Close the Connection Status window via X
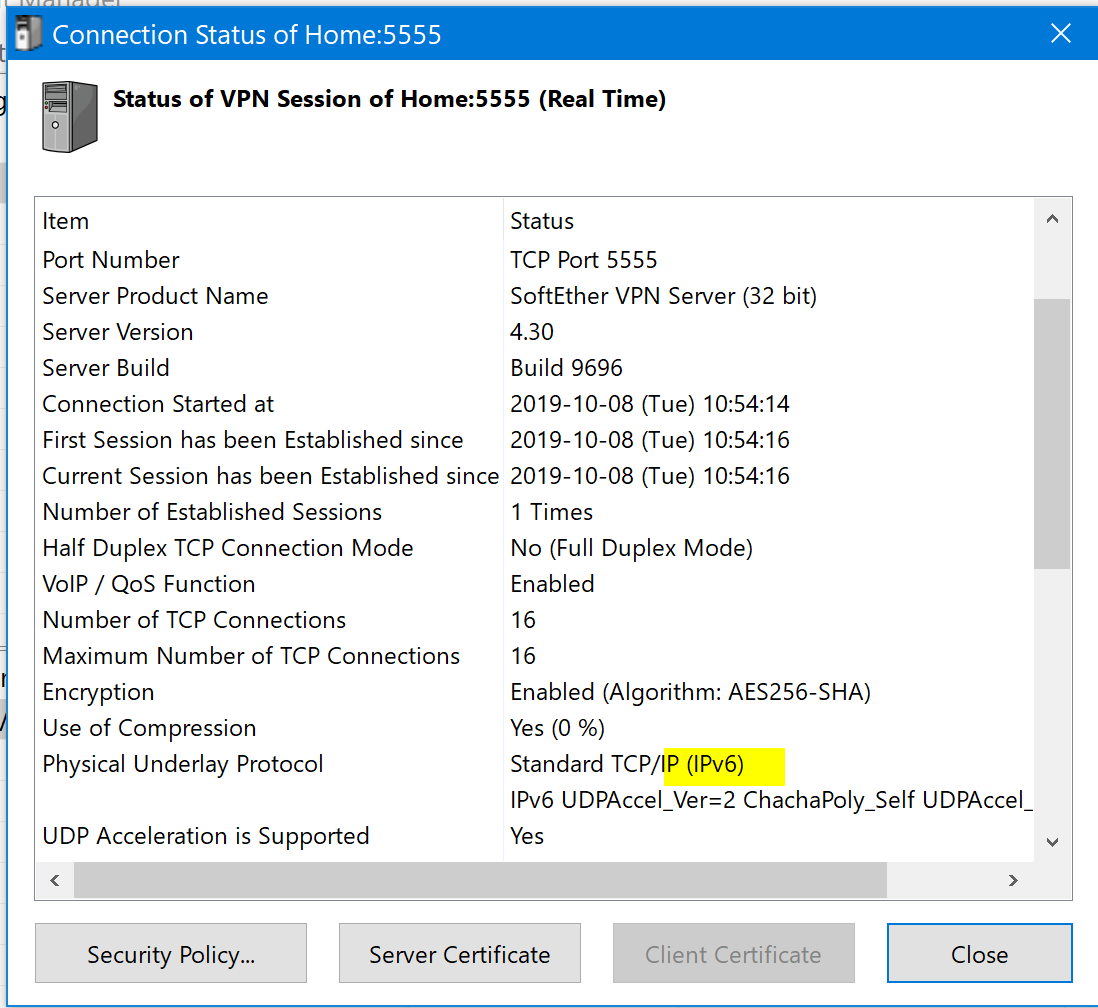Image resolution: width=1098 pixels, height=1008 pixels. coord(1061,35)
